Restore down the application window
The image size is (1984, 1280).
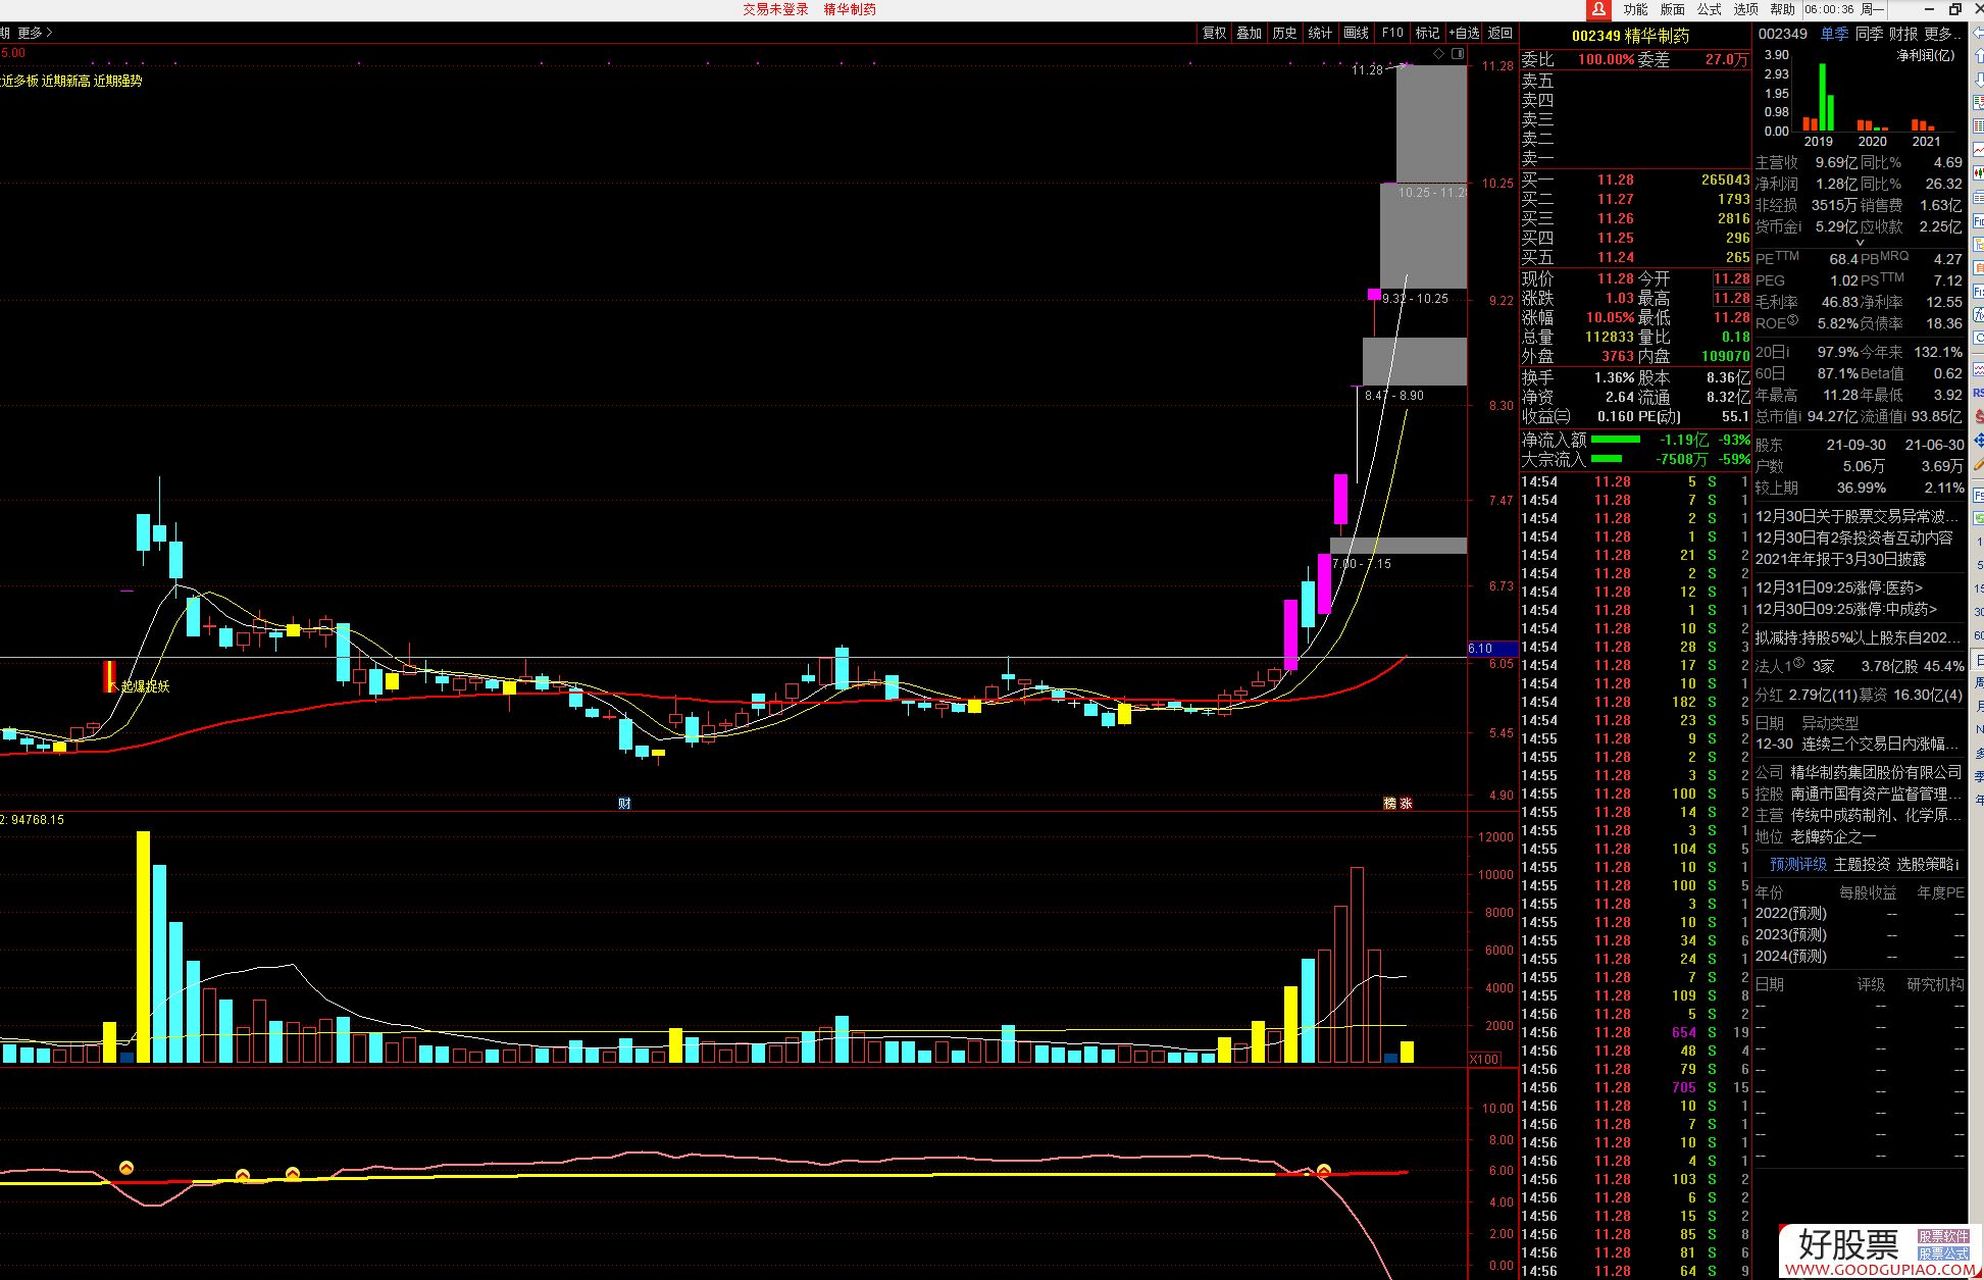1956,9
